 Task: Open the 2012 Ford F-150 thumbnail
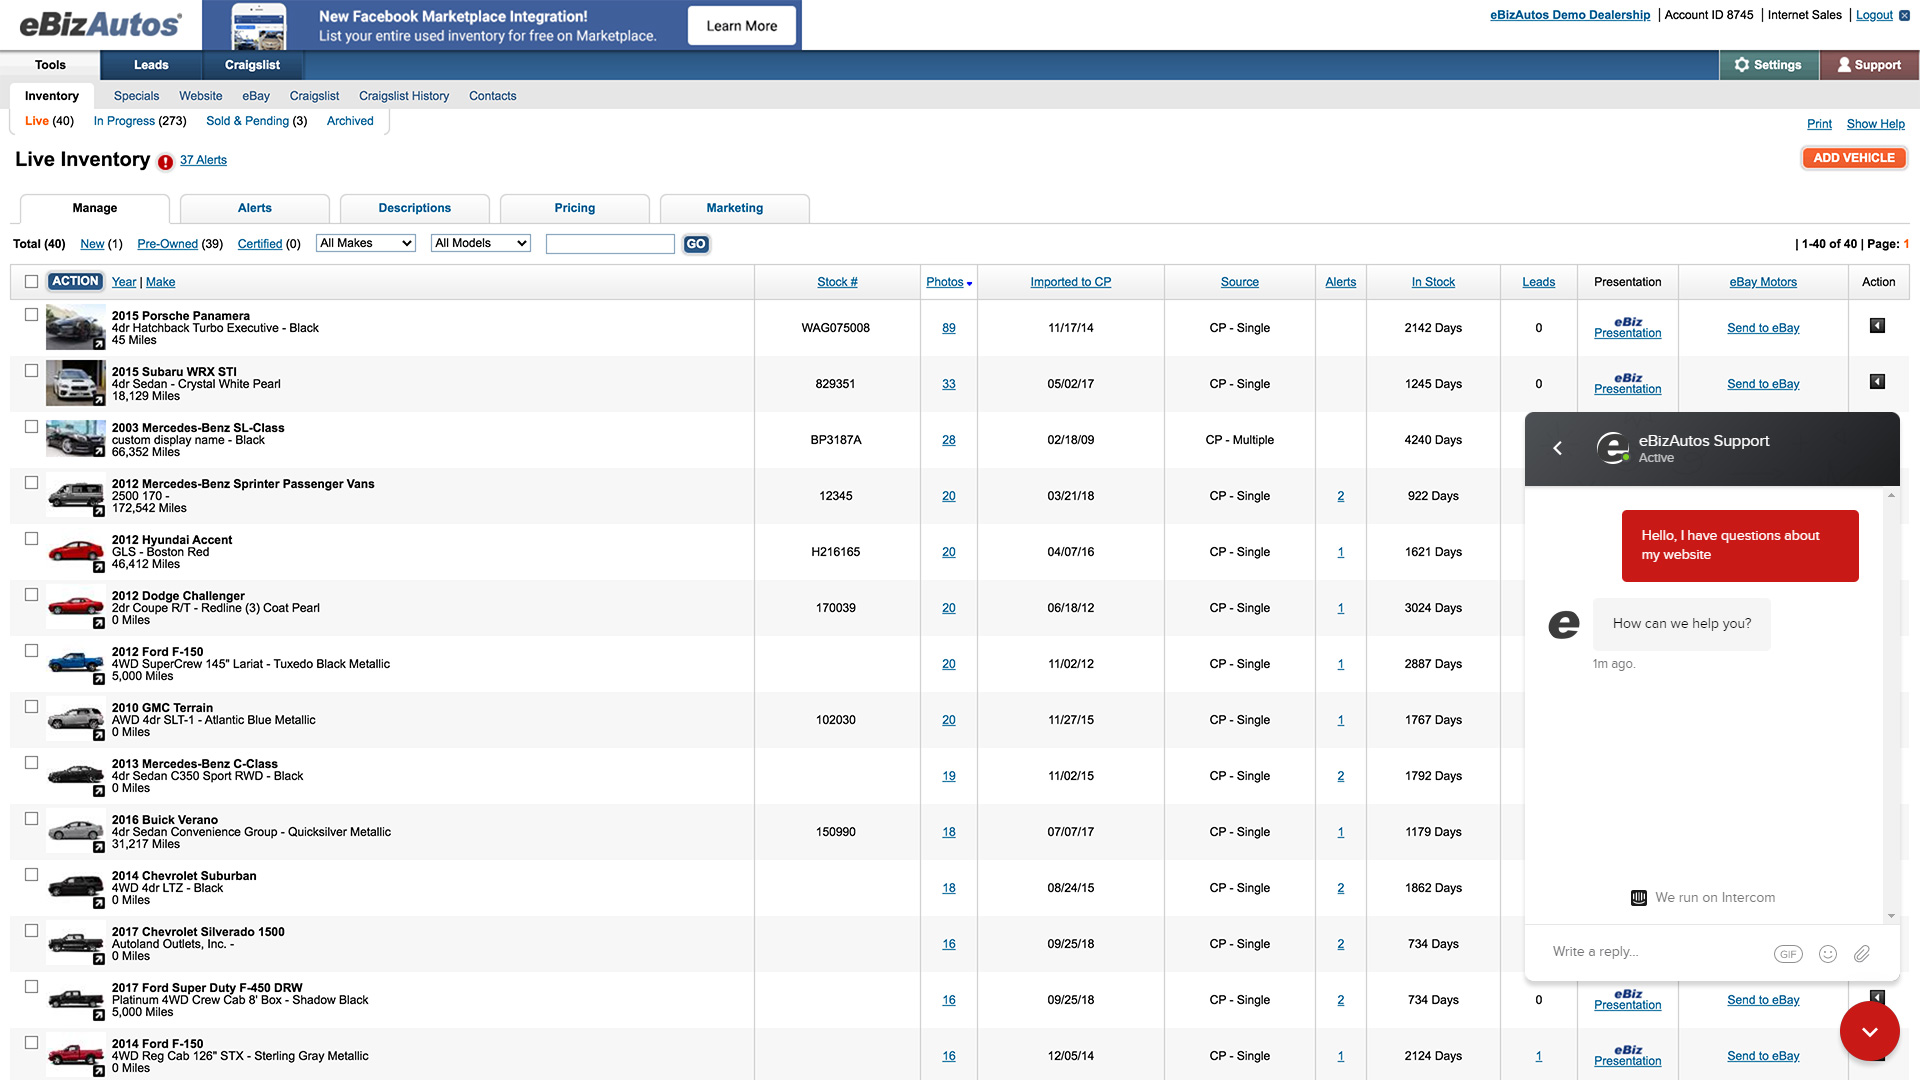76,663
